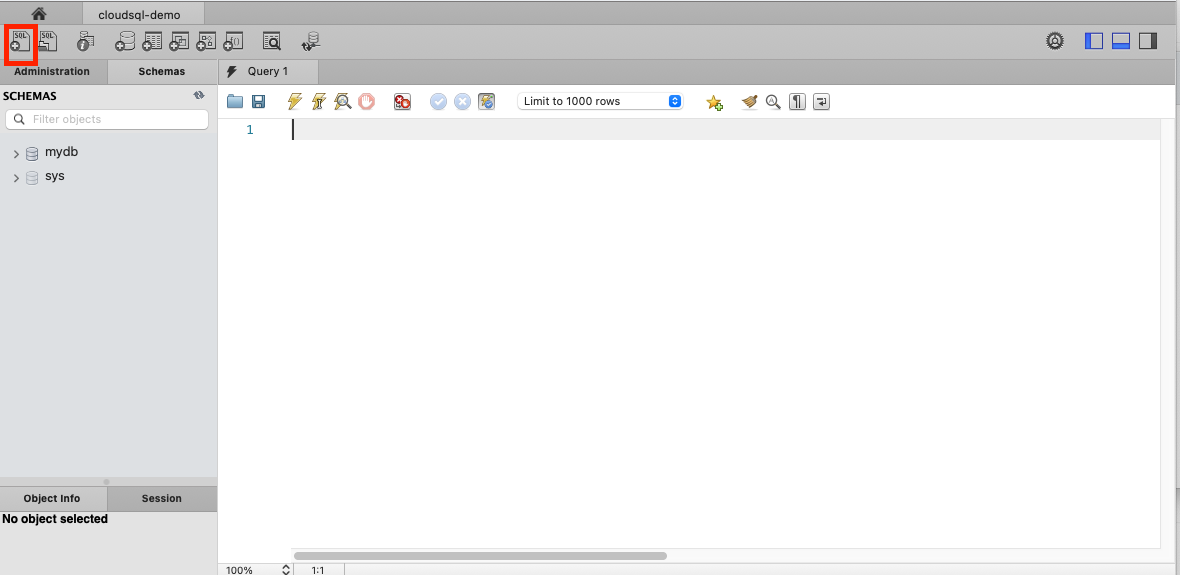Toggle the bottom output panel
This screenshot has height=575, width=1180.
(x=1121, y=41)
